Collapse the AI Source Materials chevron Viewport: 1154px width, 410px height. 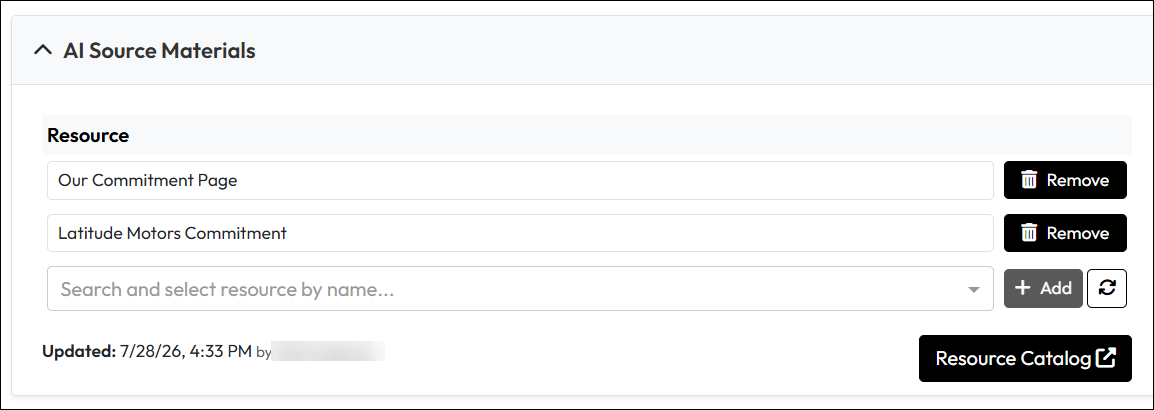click(43, 50)
